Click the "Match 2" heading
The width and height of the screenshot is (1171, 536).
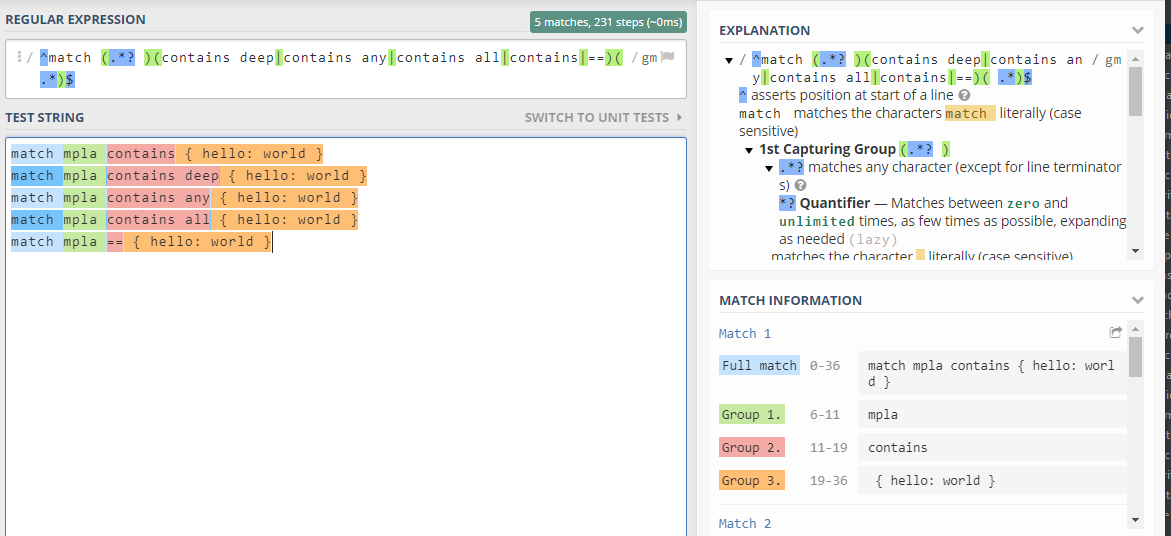[x=745, y=524]
